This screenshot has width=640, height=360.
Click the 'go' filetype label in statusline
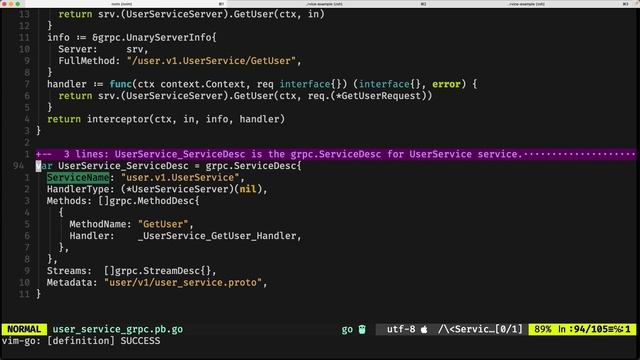pyautogui.click(x=347, y=329)
